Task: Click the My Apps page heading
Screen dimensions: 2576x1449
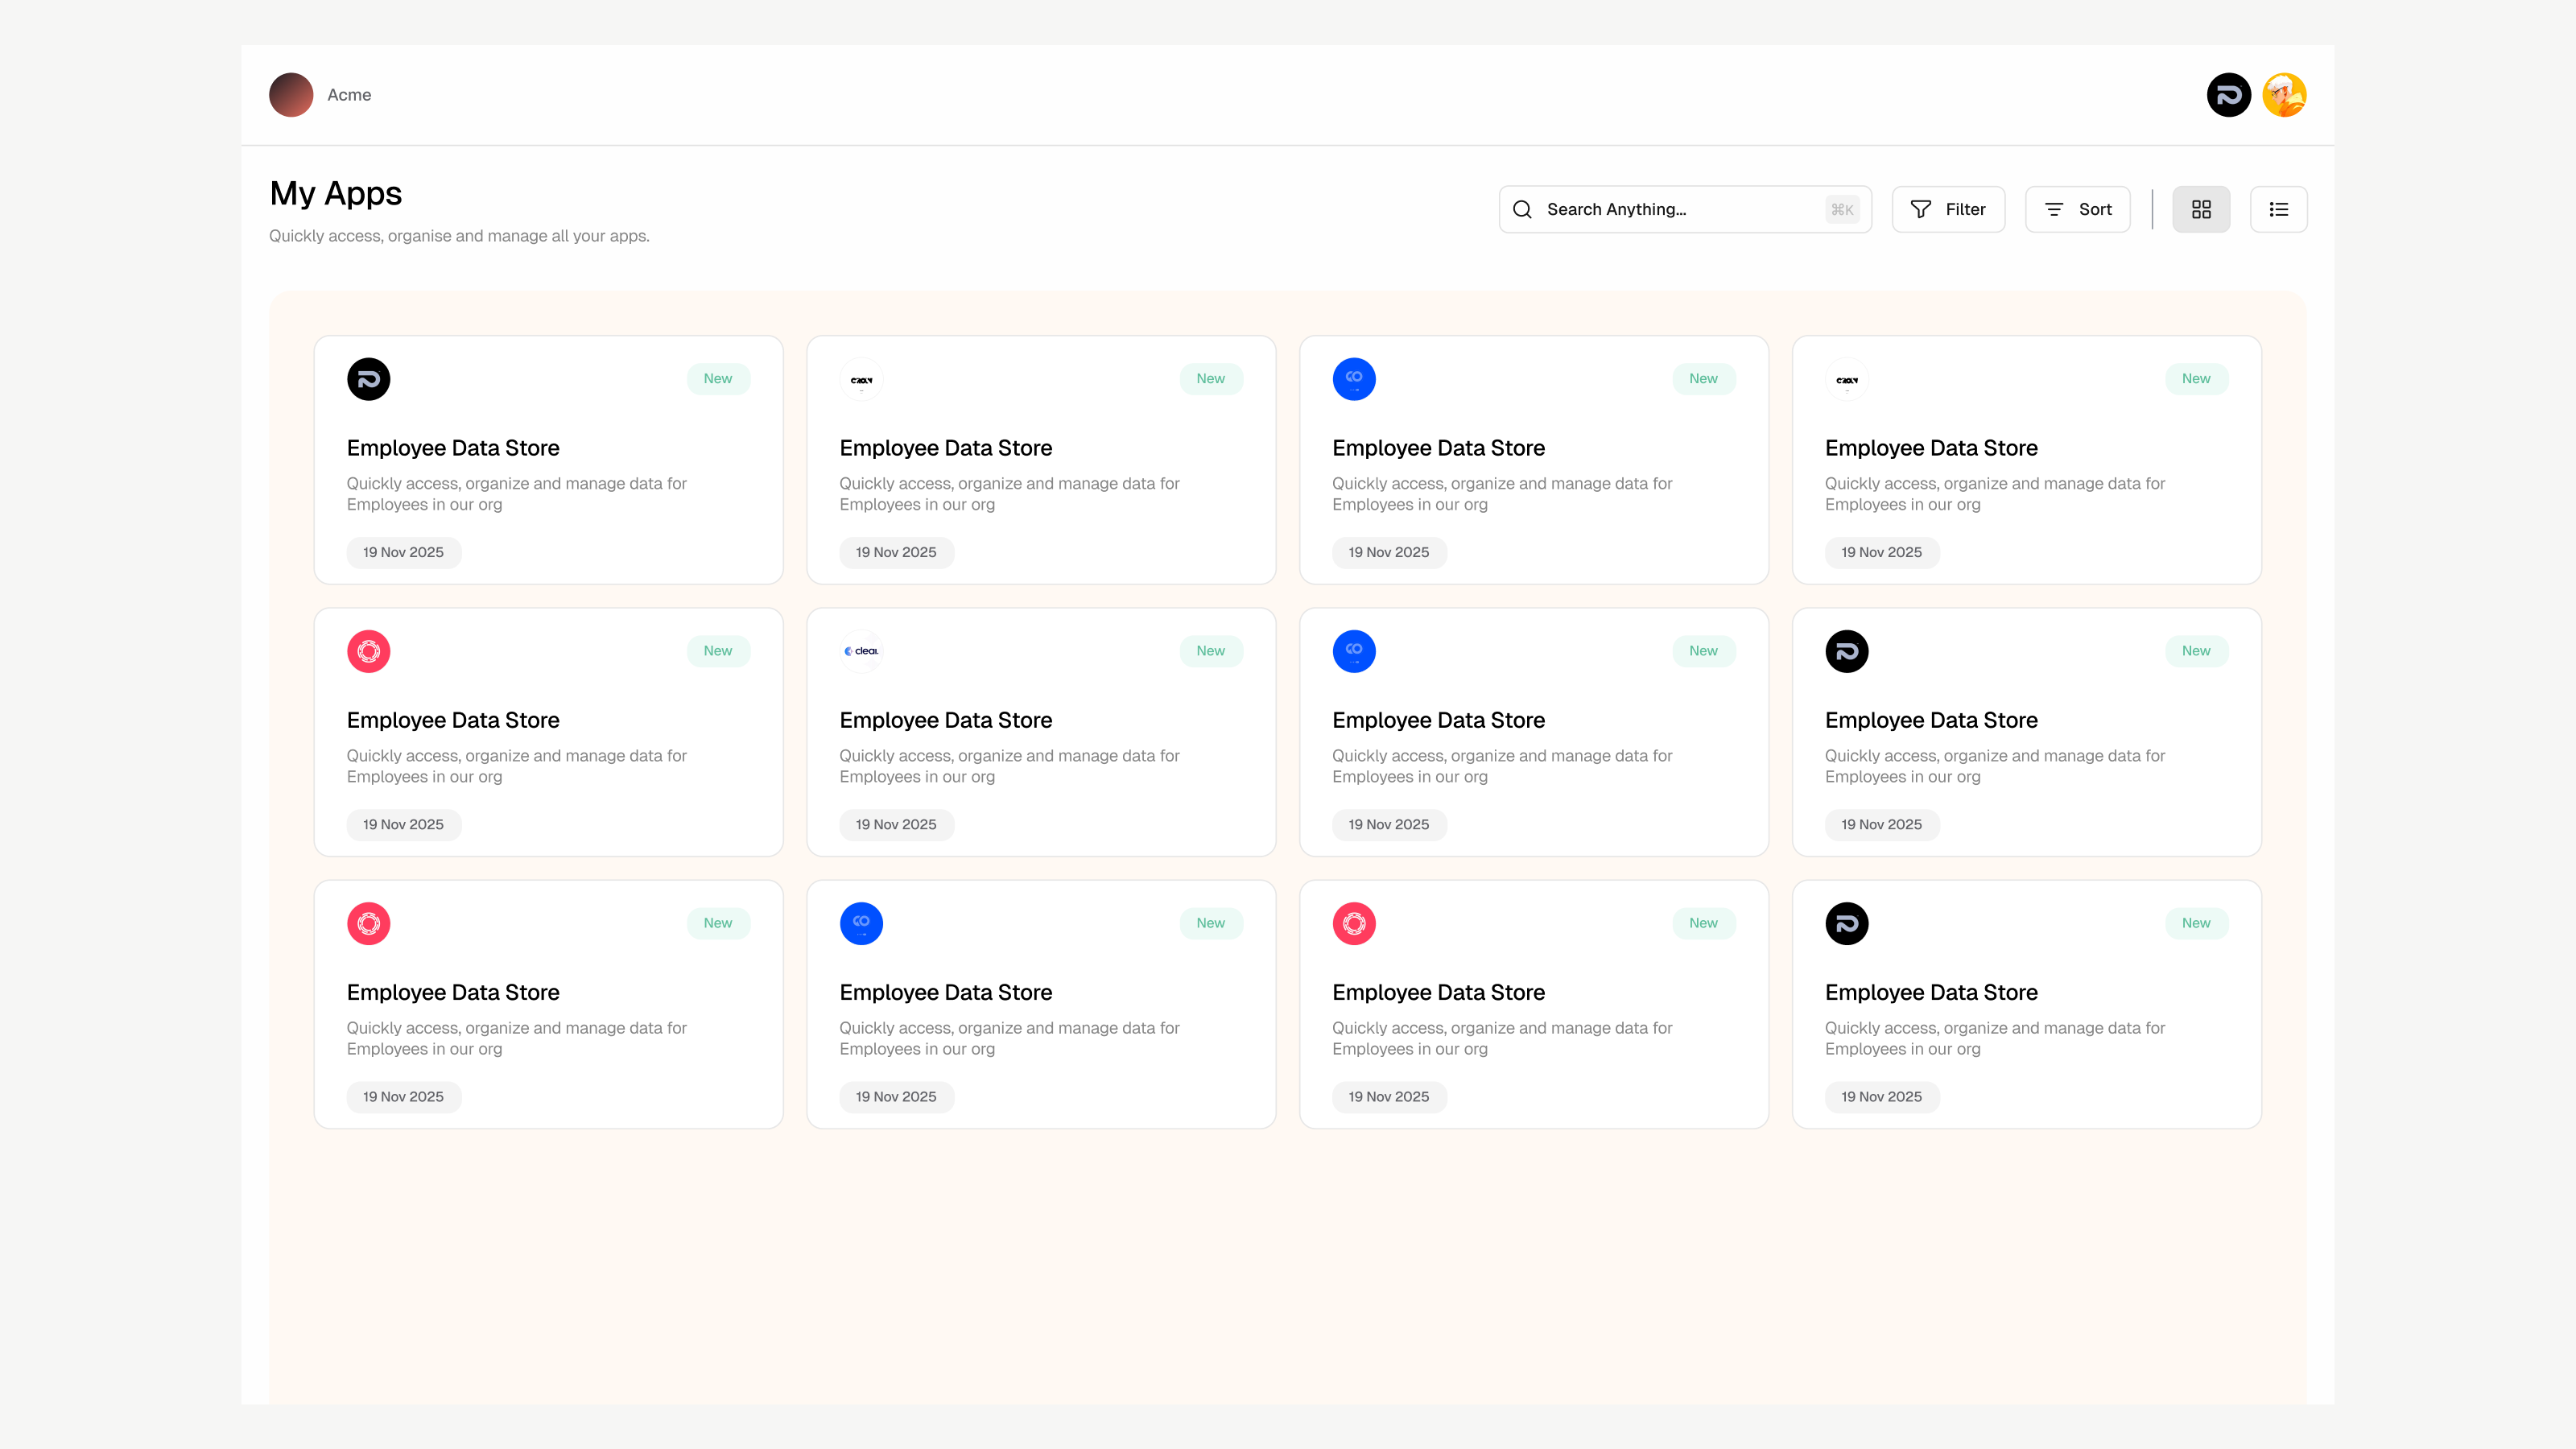Action: 335,193
